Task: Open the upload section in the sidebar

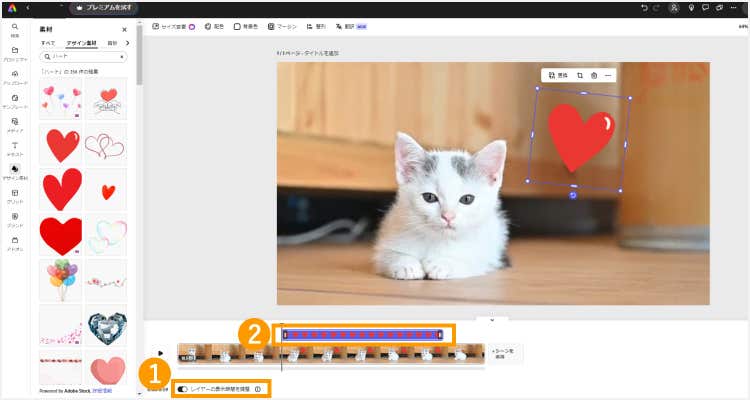Action: (x=15, y=78)
